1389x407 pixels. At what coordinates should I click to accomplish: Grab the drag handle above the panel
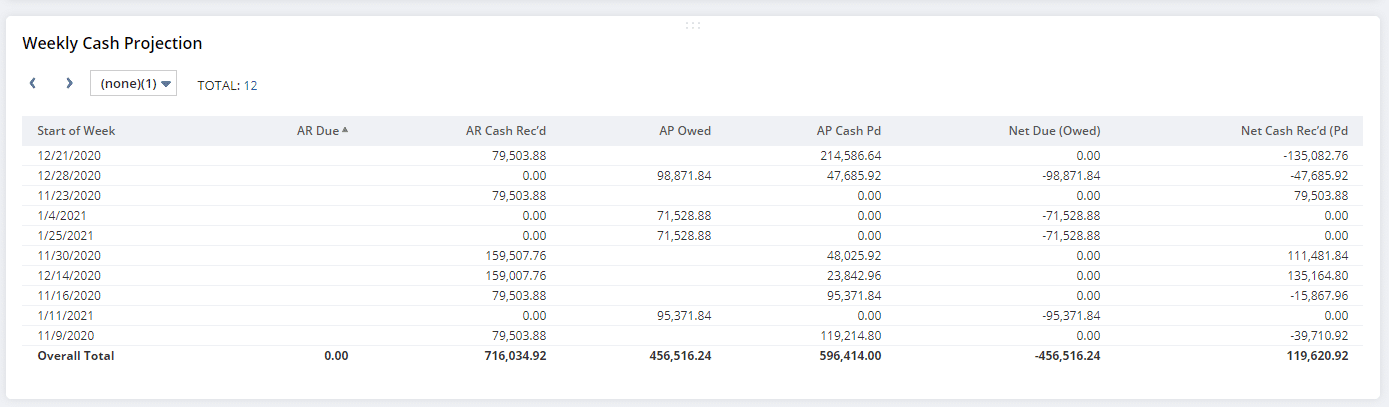tap(693, 25)
